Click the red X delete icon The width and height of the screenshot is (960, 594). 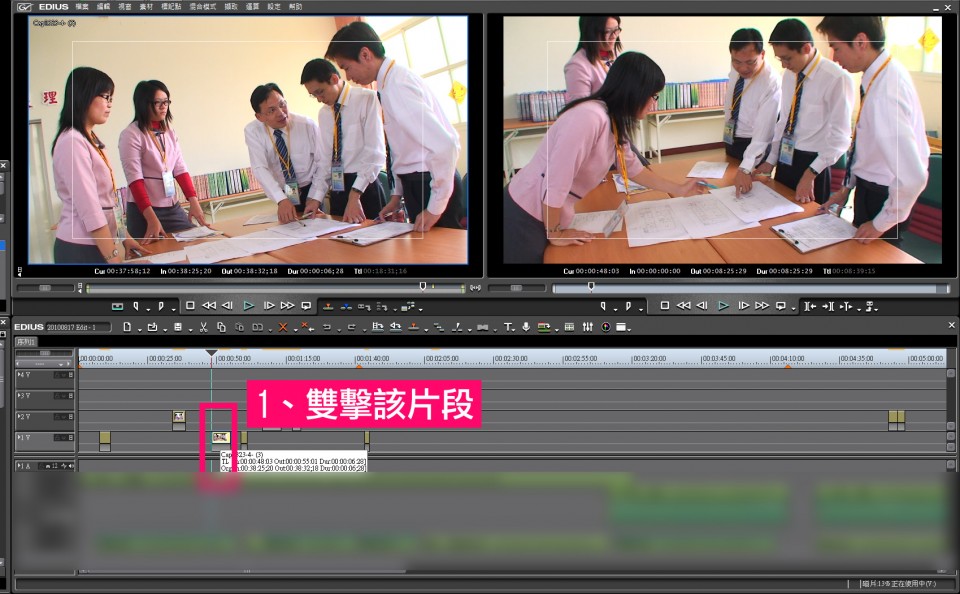283,327
